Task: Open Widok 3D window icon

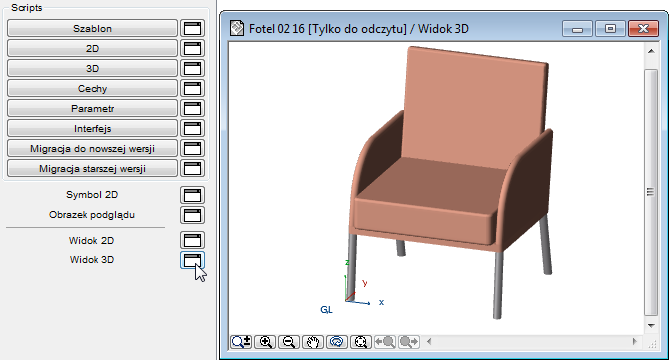Action: click(192, 260)
